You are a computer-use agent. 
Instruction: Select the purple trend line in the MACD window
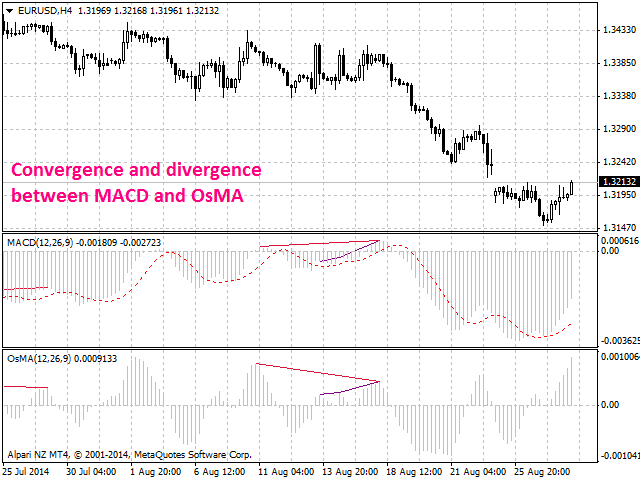coord(350,253)
